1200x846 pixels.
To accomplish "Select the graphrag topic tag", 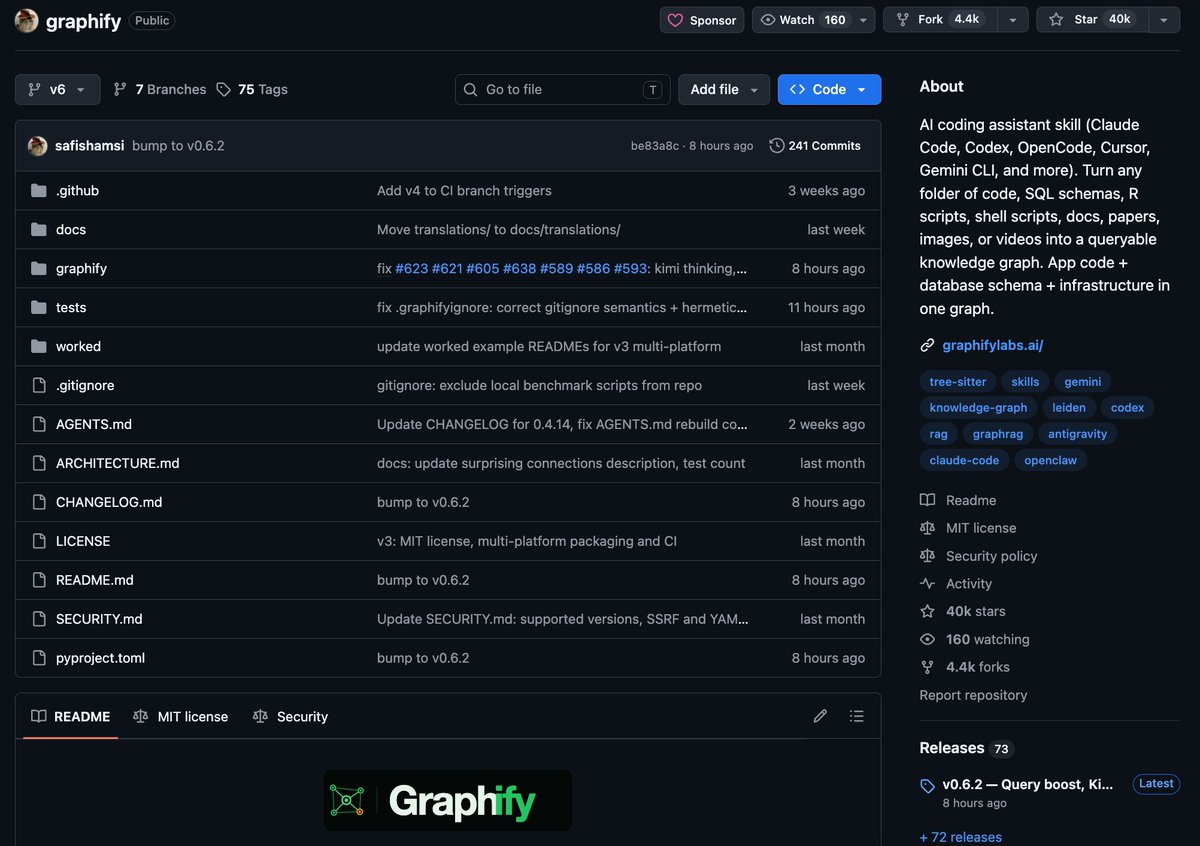I will point(998,434).
